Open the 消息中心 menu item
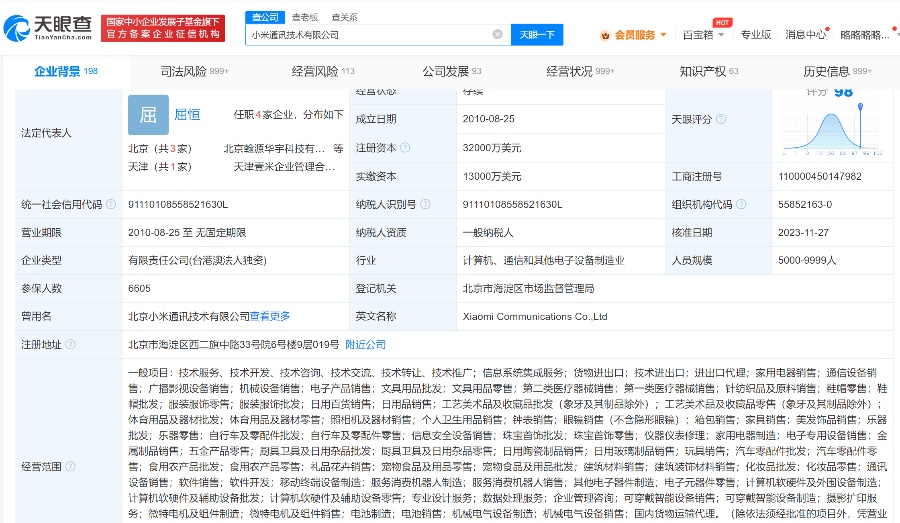Viewport: 900px width, 523px height. pos(805,35)
